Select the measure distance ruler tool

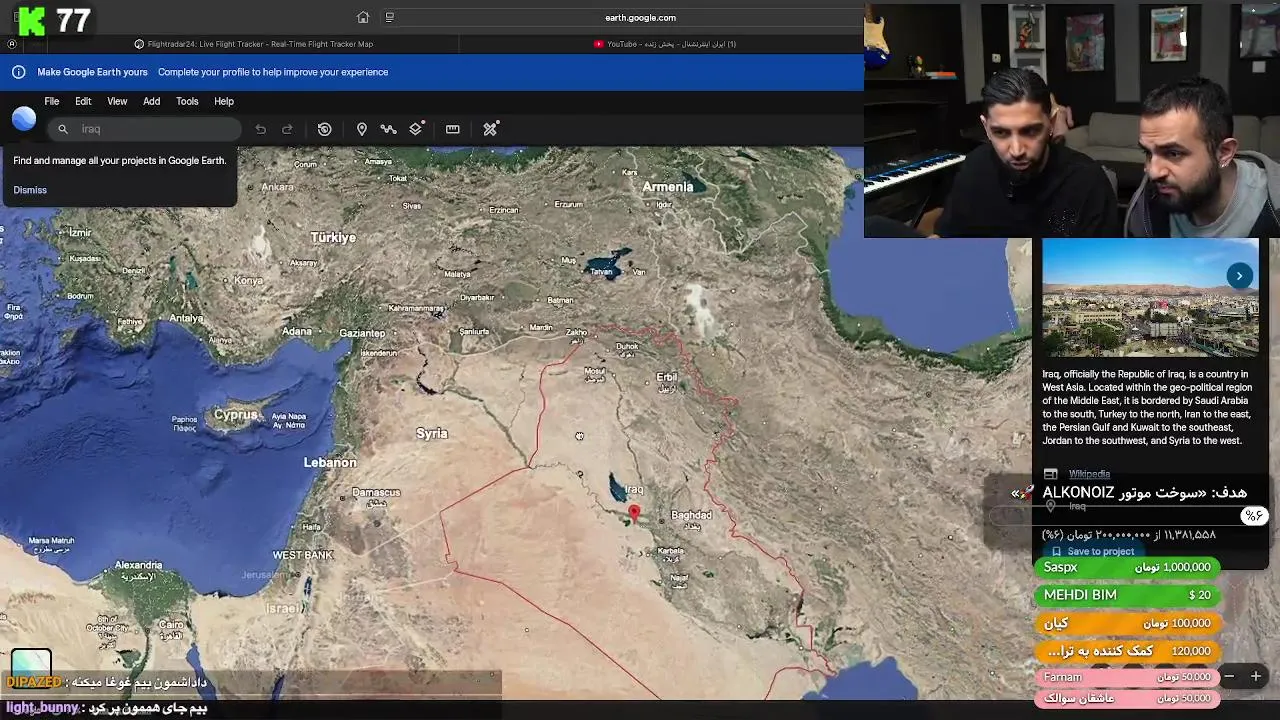pyautogui.click(x=453, y=129)
